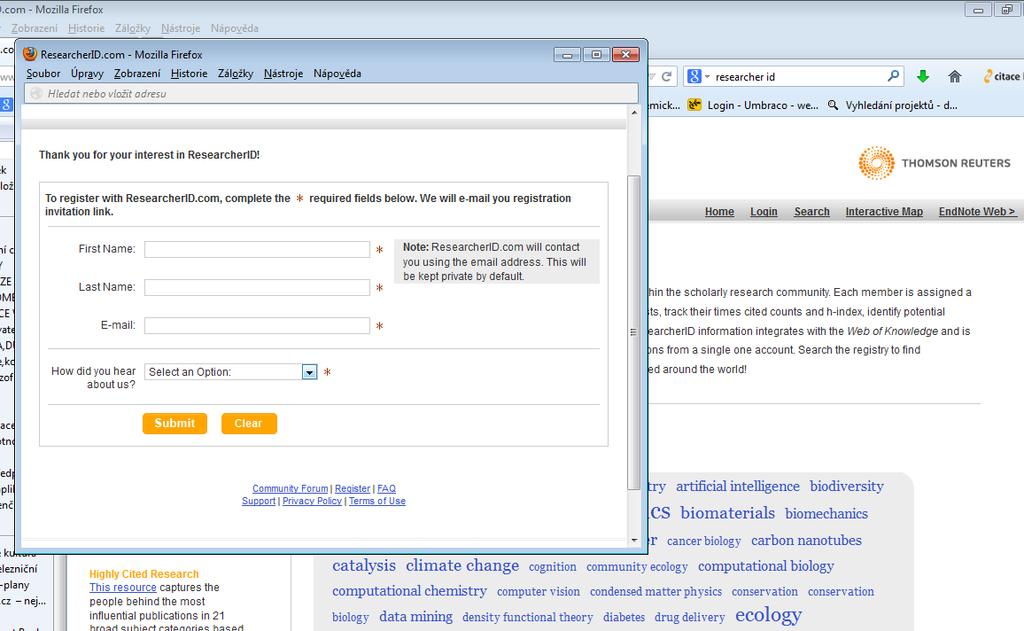Select the 'drug delivery' keyword tag
Viewport: 1024px width, 631px height.
[x=690, y=617]
